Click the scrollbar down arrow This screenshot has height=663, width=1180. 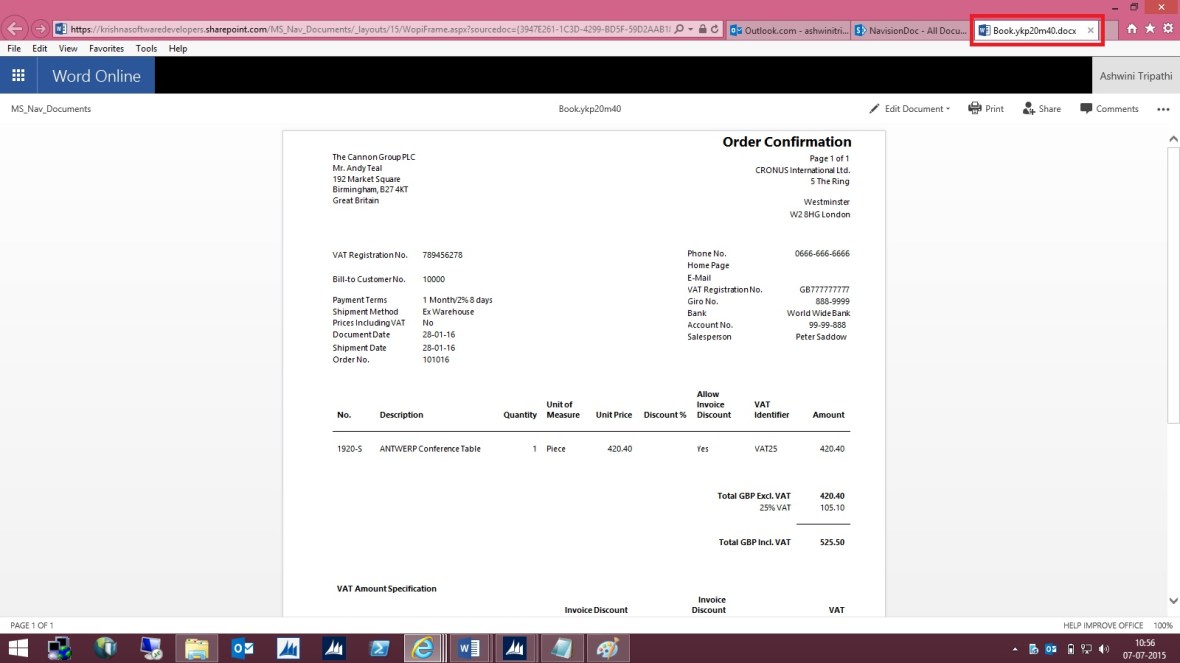point(1172,600)
